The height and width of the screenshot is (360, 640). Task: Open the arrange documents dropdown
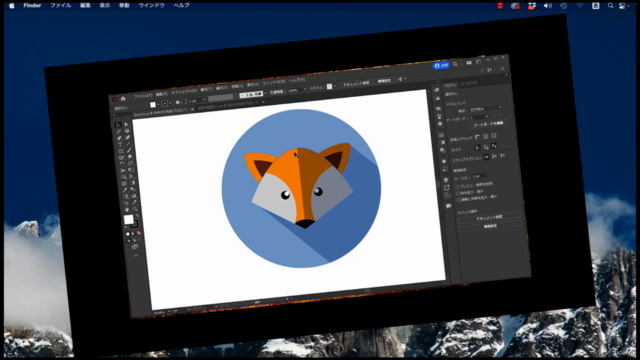pos(469,62)
